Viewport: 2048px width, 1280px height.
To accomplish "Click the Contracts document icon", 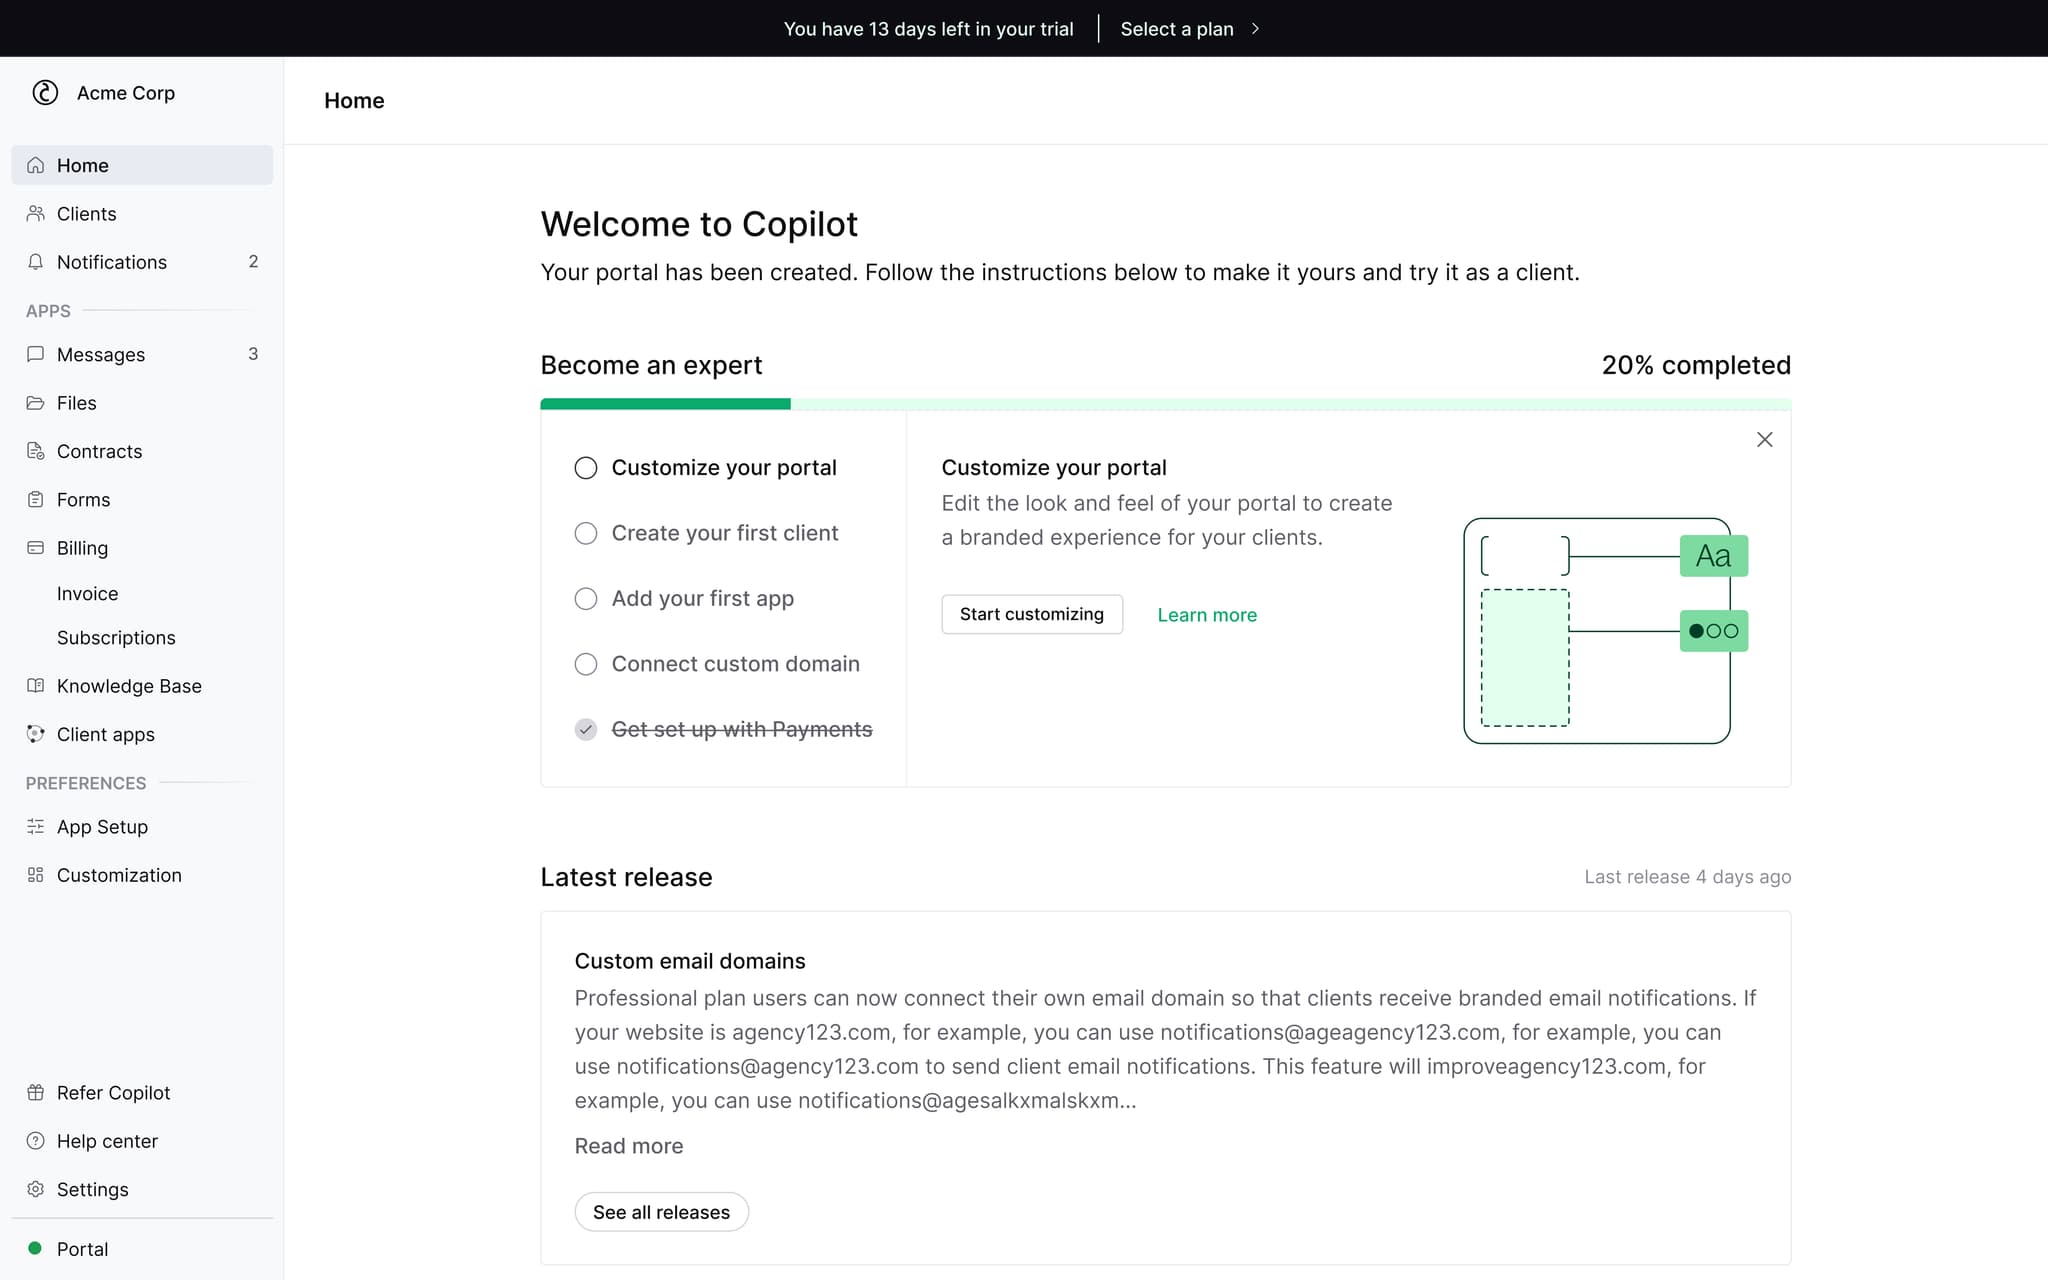I will [36, 451].
